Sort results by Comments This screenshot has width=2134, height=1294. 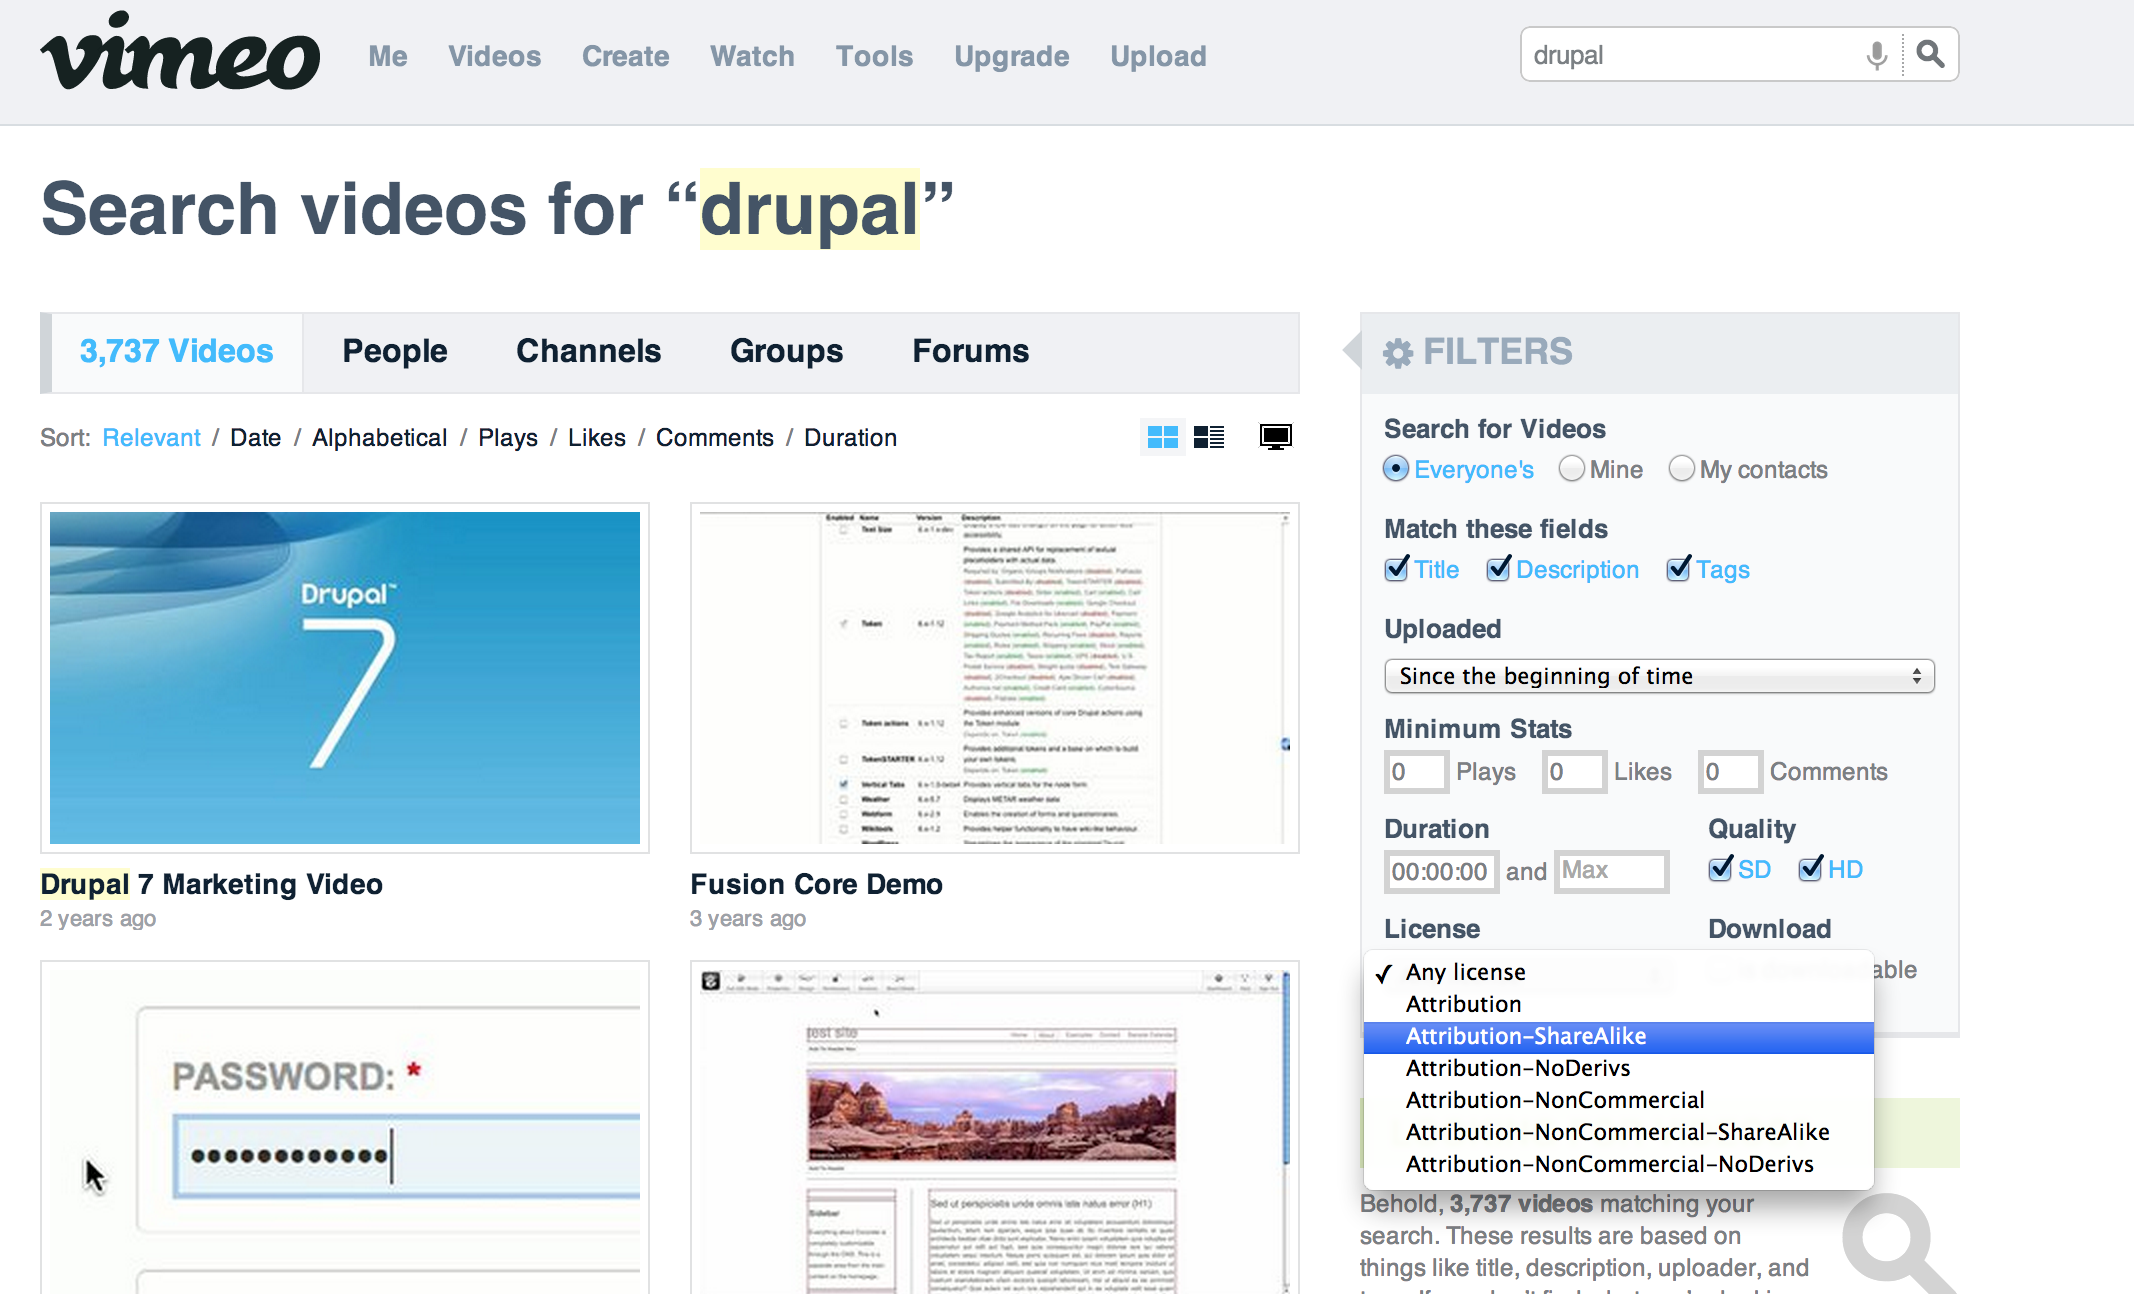pos(715,438)
